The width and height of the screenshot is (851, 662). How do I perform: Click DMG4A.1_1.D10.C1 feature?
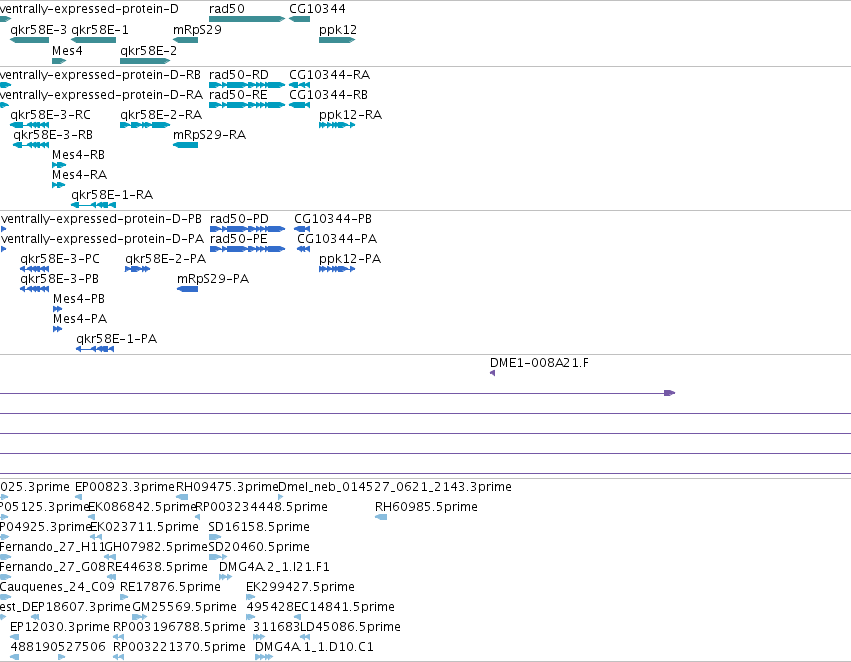(264, 657)
